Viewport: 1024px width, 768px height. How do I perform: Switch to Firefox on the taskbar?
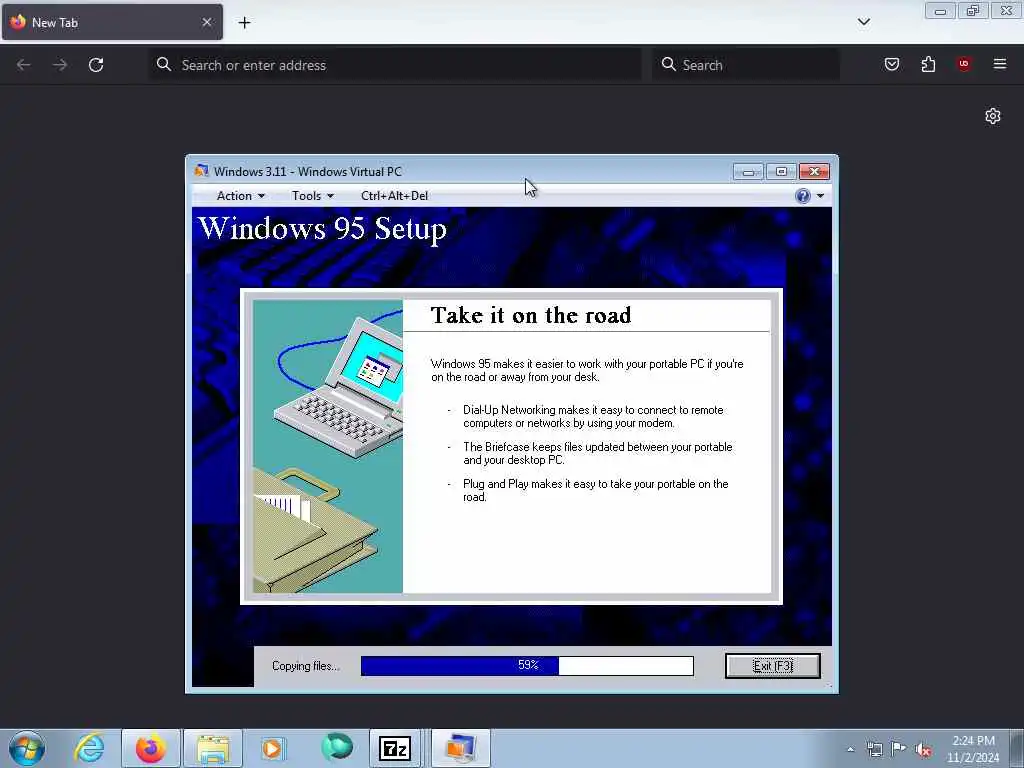pos(151,748)
